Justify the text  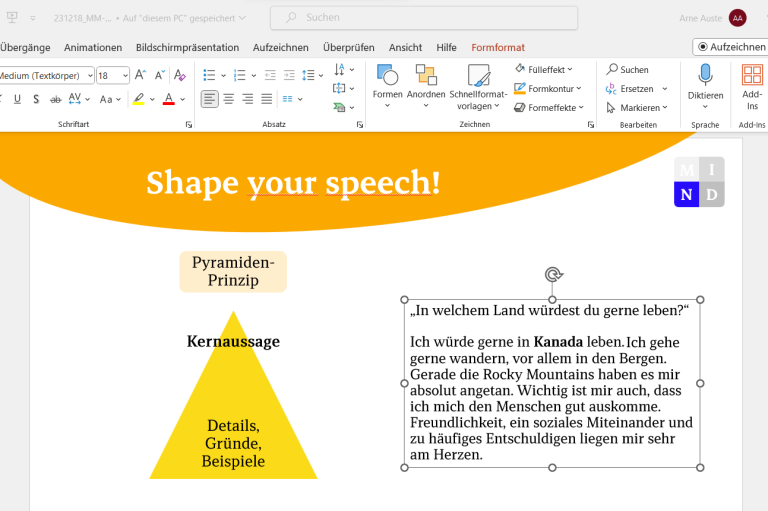click(266, 99)
